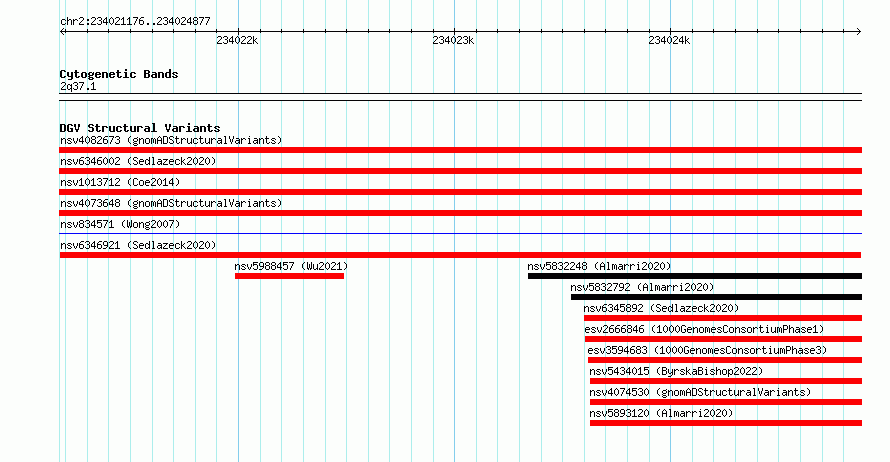The height and width of the screenshot is (462, 890).
Task: Select the short nsv5988457 red bar
Action: pos(289,276)
